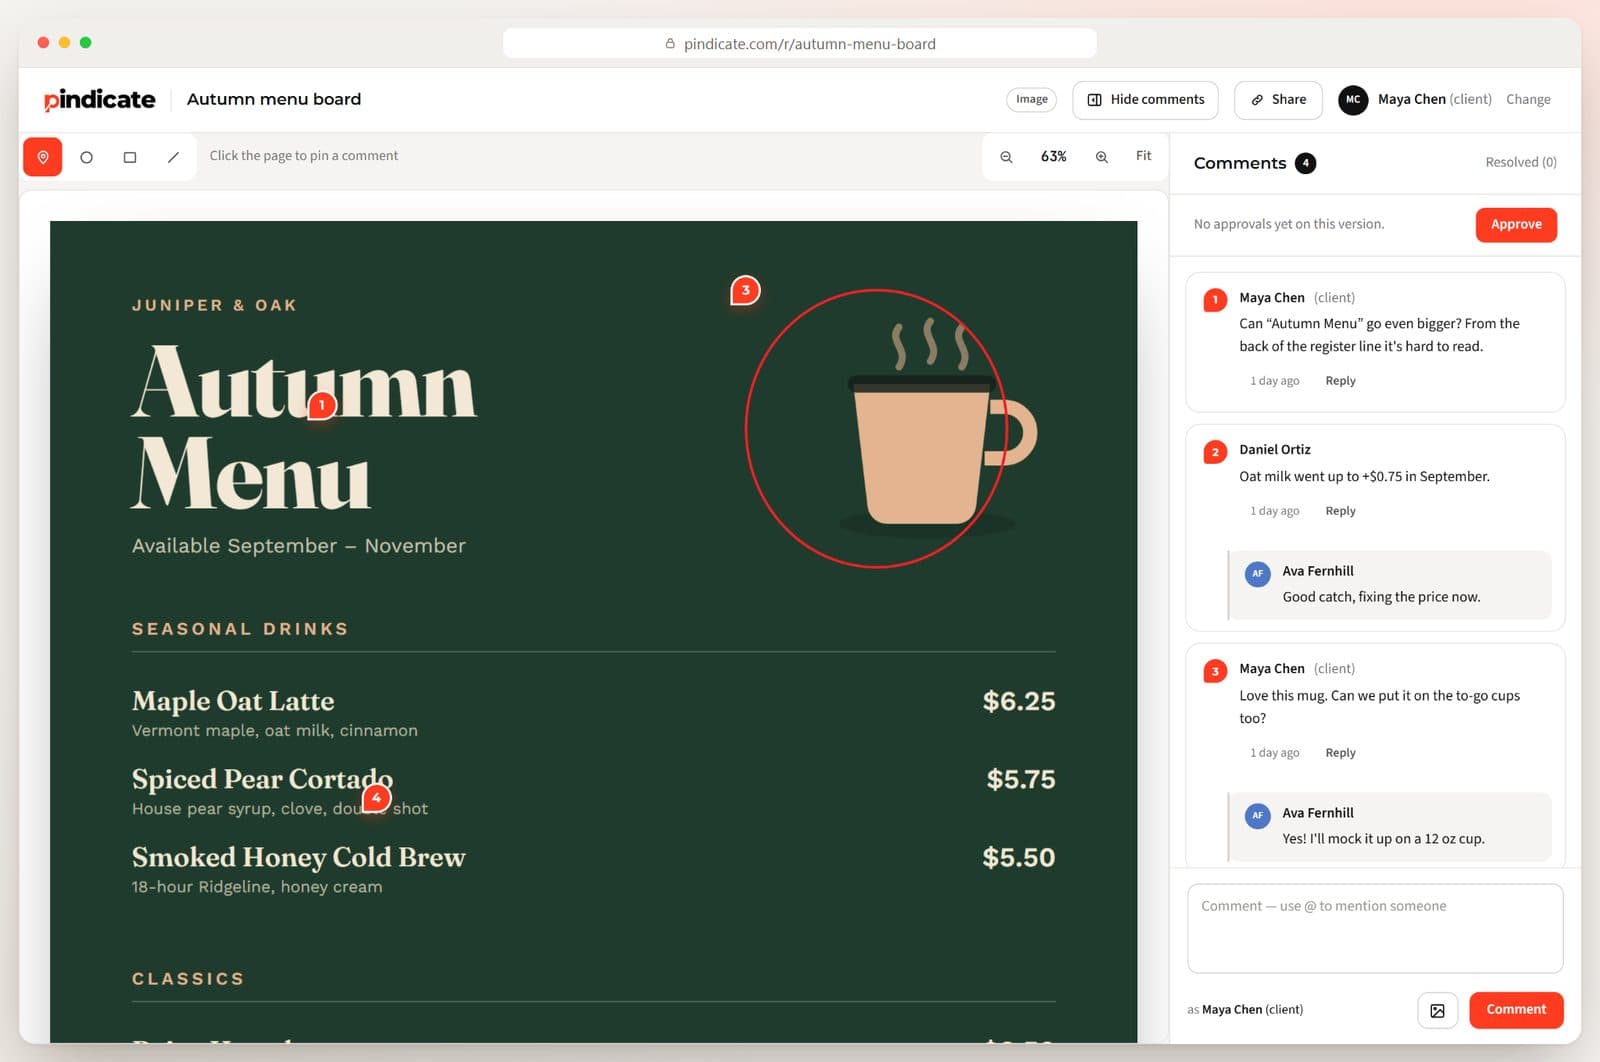Image resolution: width=1600 pixels, height=1062 pixels.
Task: Click pin marker 1 on Autumn title
Action: (x=321, y=405)
